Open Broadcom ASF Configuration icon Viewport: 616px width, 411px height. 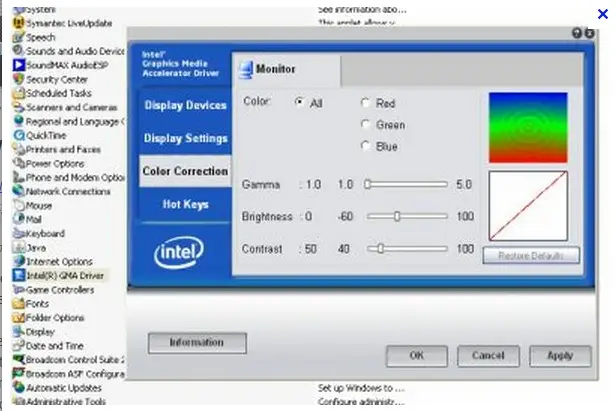pos(18,374)
